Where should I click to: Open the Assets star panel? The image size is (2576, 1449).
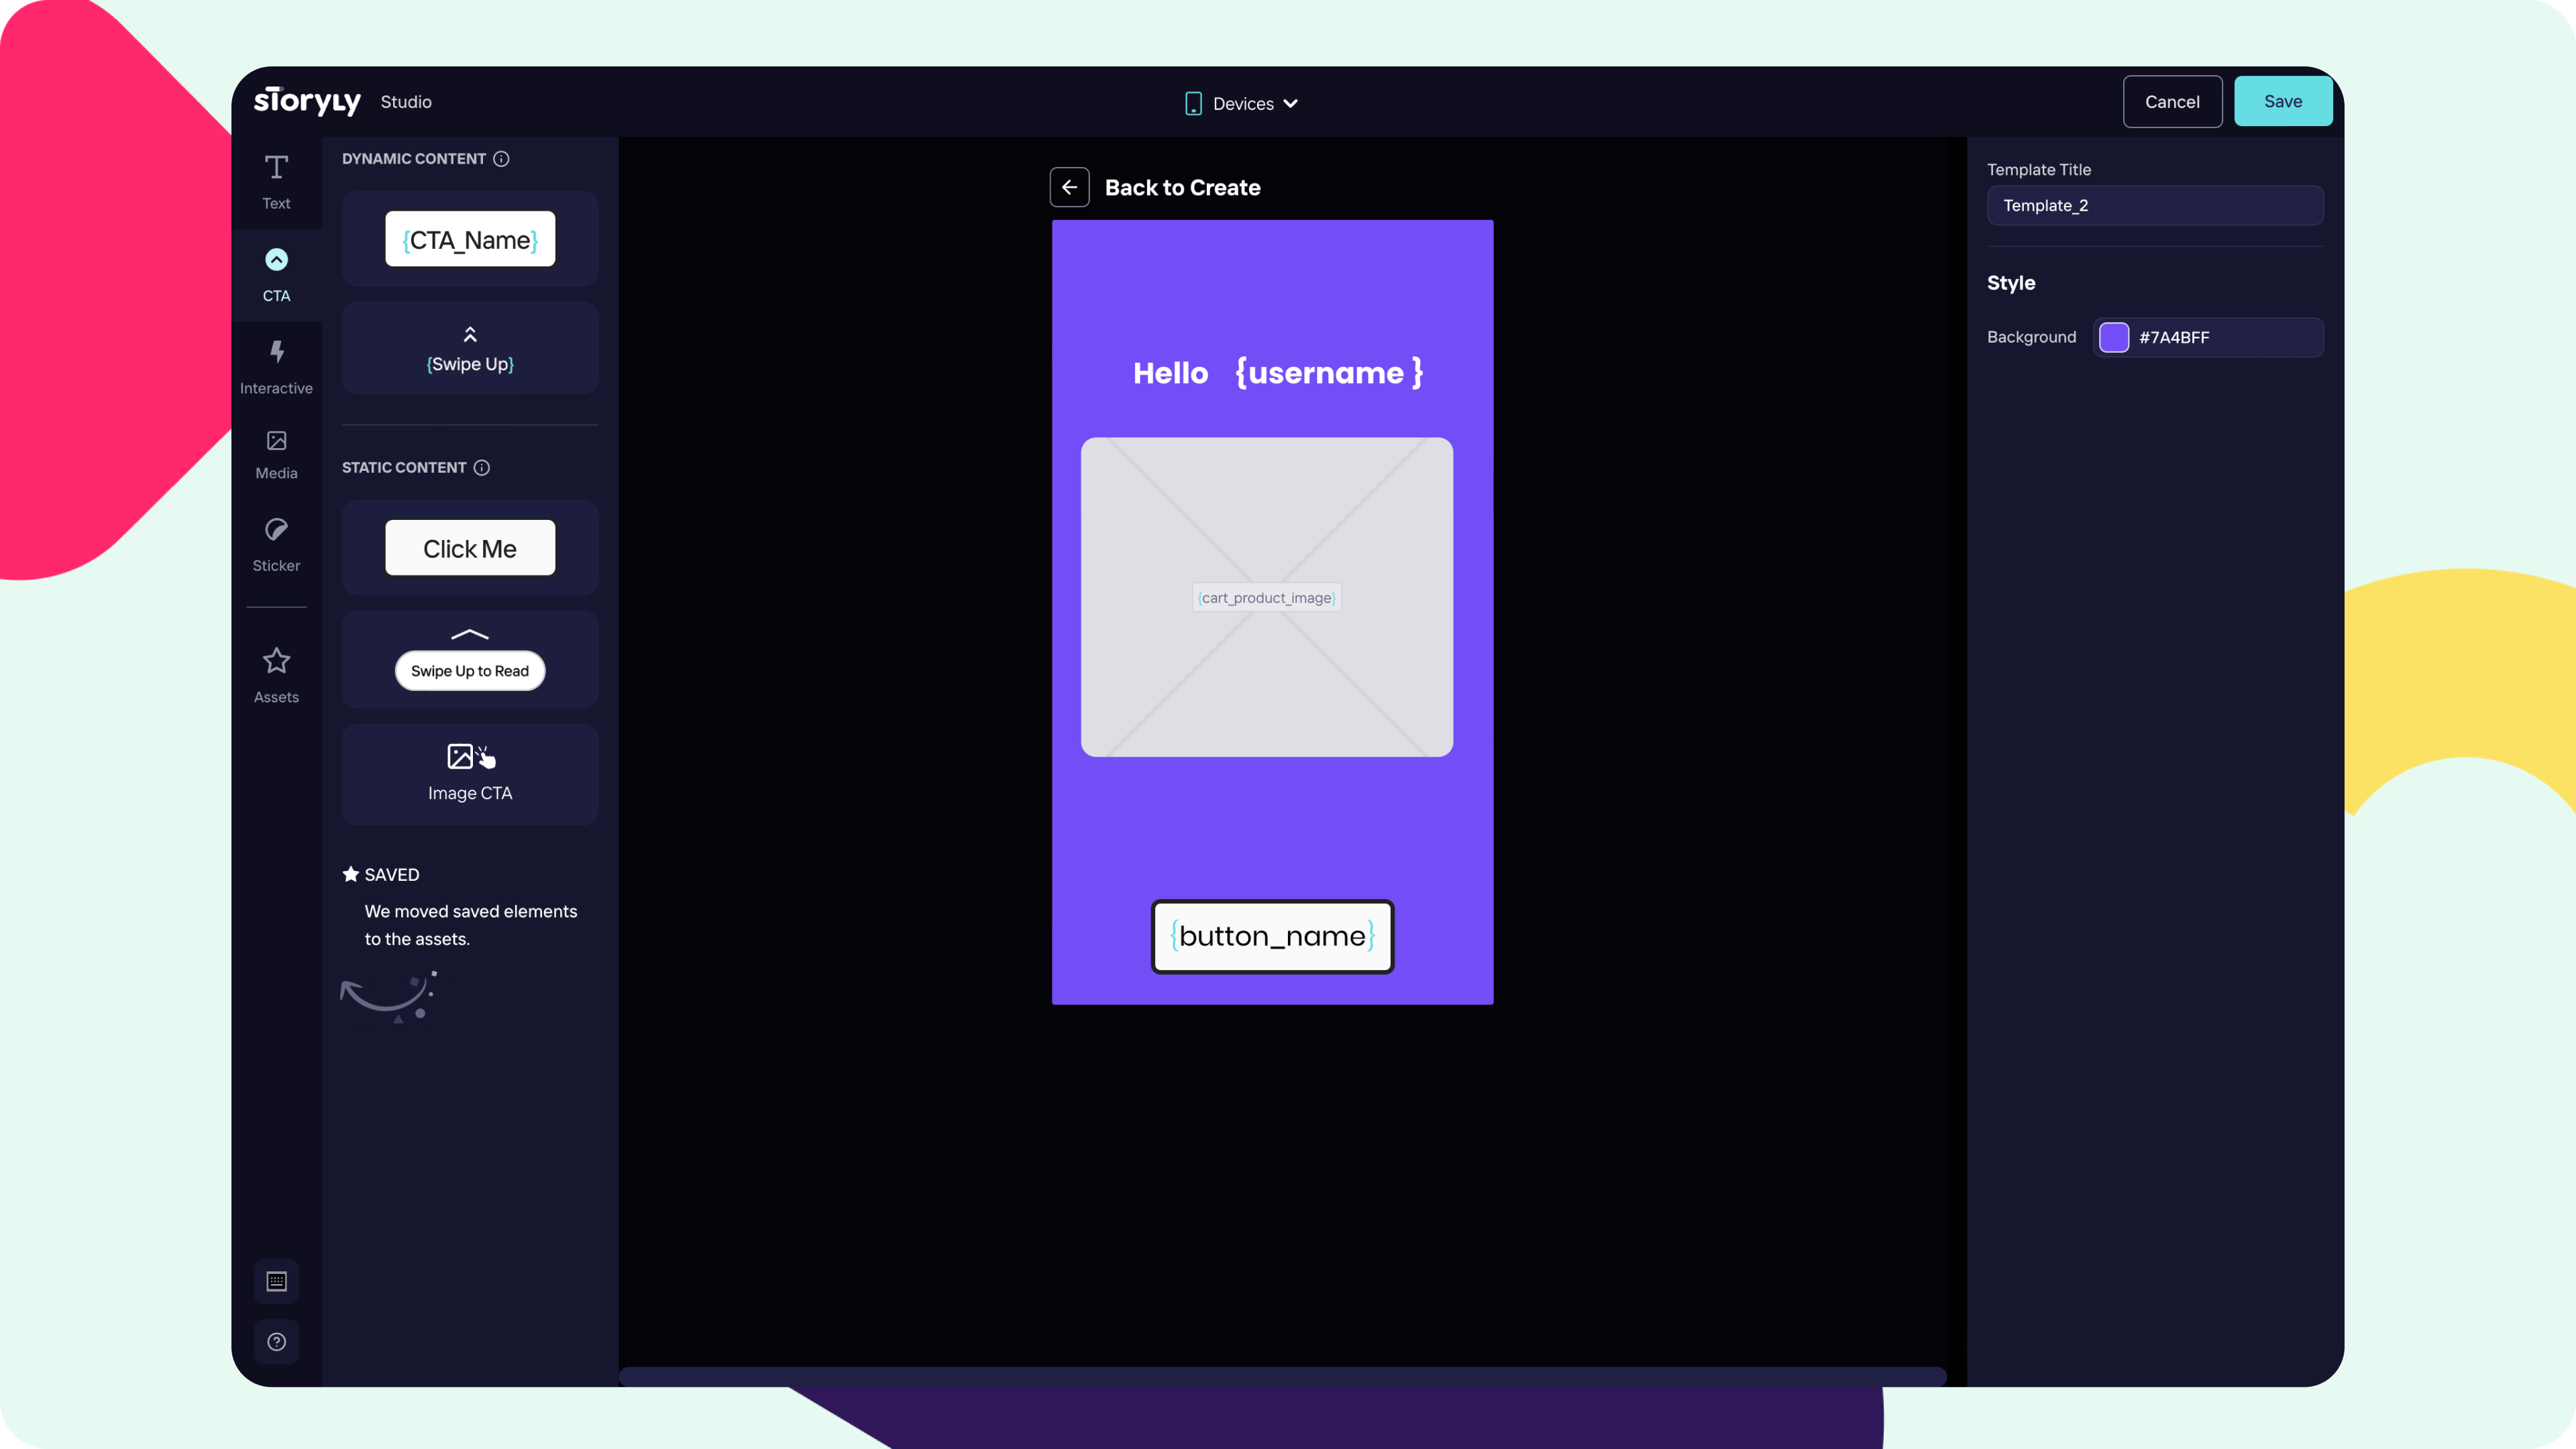click(276, 675)
